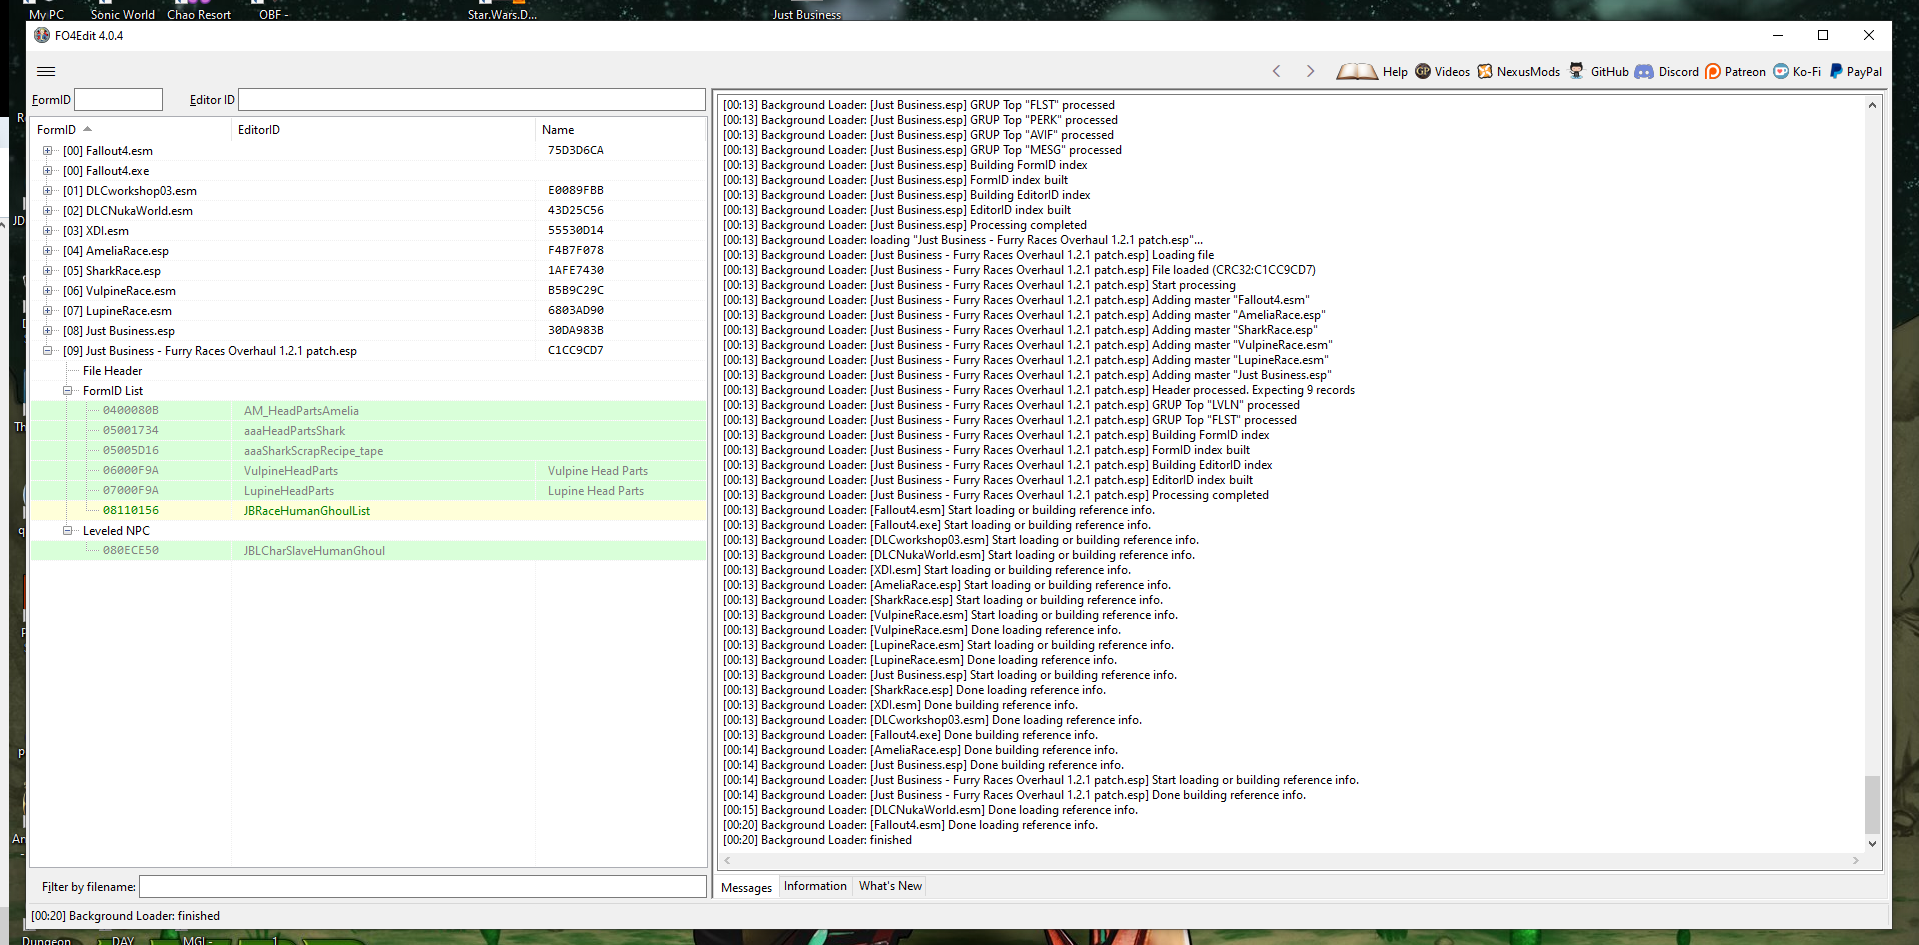Screen dimensions: 1919x945
Task: Go back with the left arrow
Action: [x=1276, y=71]
